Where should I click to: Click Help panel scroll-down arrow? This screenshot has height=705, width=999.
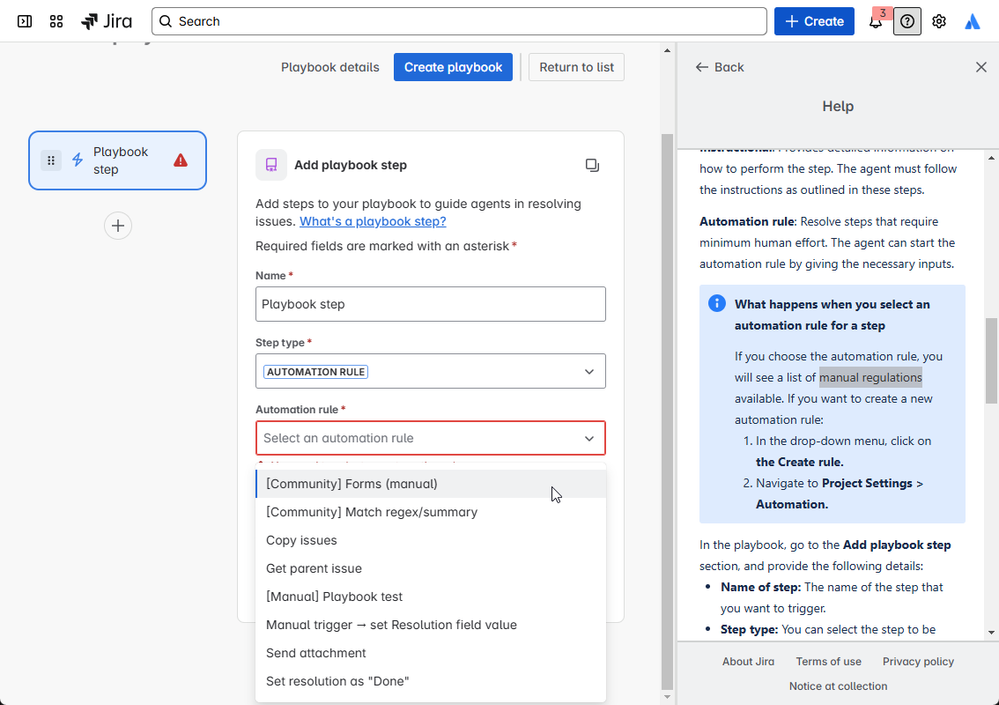click(x=991, y=633)
